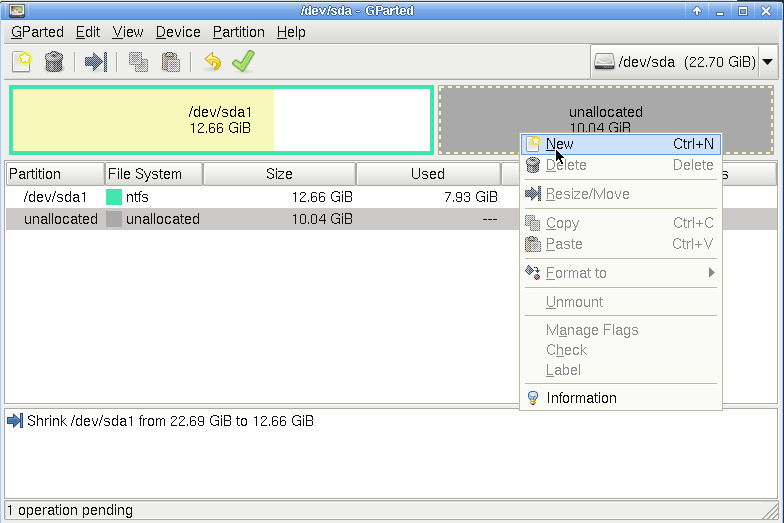Choose Copy in the context menu

coord(620,223)
